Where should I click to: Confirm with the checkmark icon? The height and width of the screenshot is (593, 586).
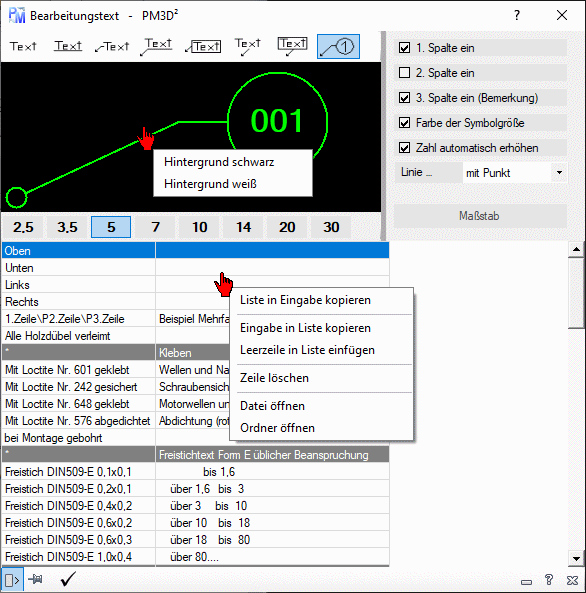(68, 579)
